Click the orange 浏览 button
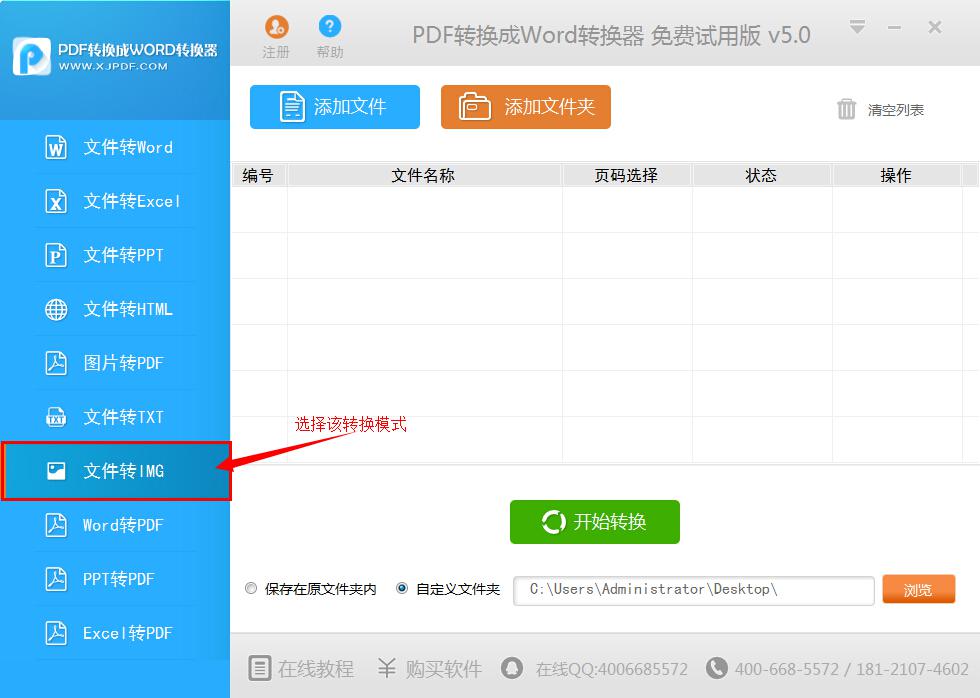 [918, 590]
